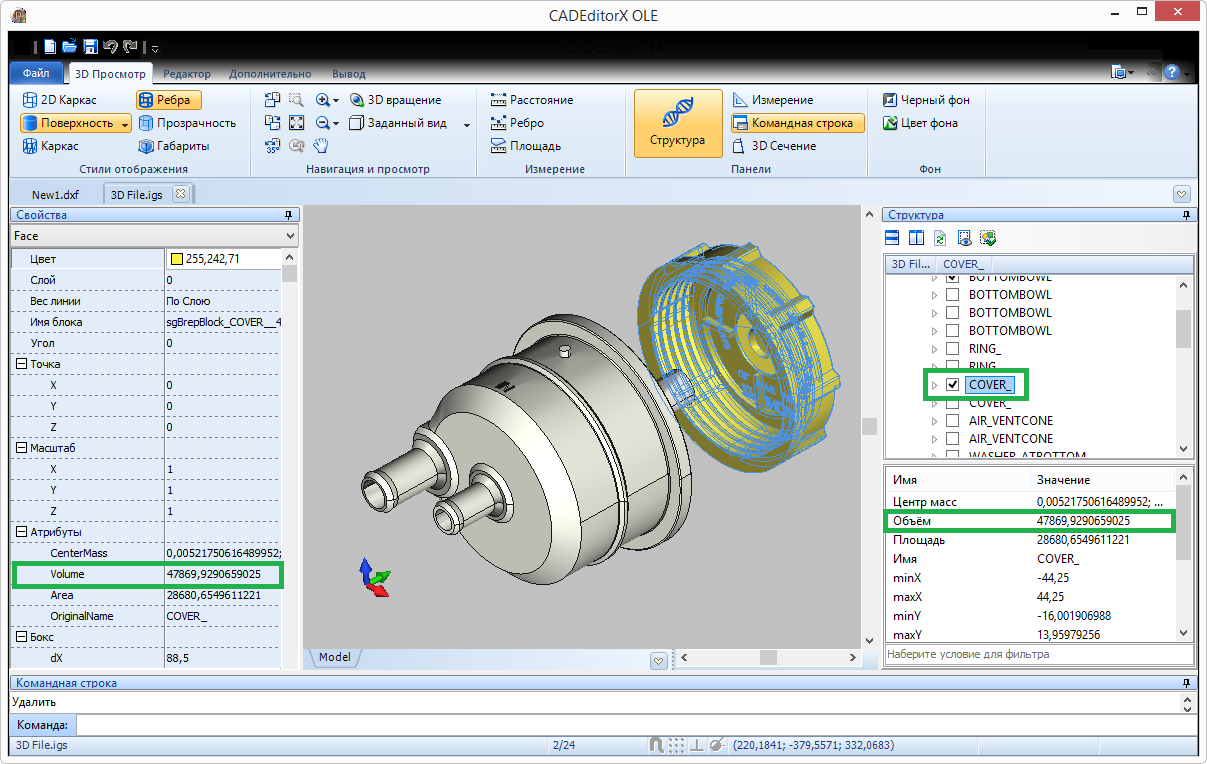Viewport: 1207px width, 764px height.
Task: Switch to 2D Каркас view
Action: [x=59, y=100]
